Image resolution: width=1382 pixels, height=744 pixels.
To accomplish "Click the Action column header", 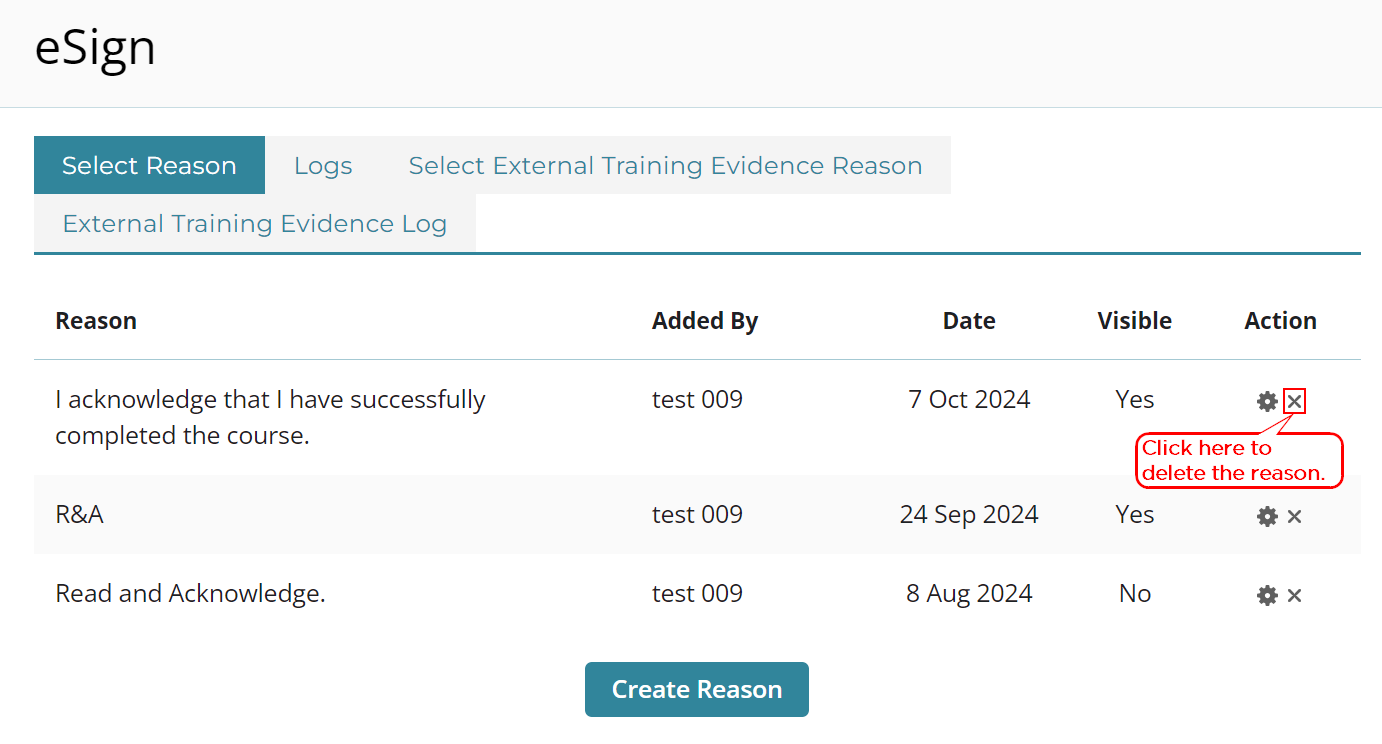I will pyautogui.click(x=1281, y=321).
